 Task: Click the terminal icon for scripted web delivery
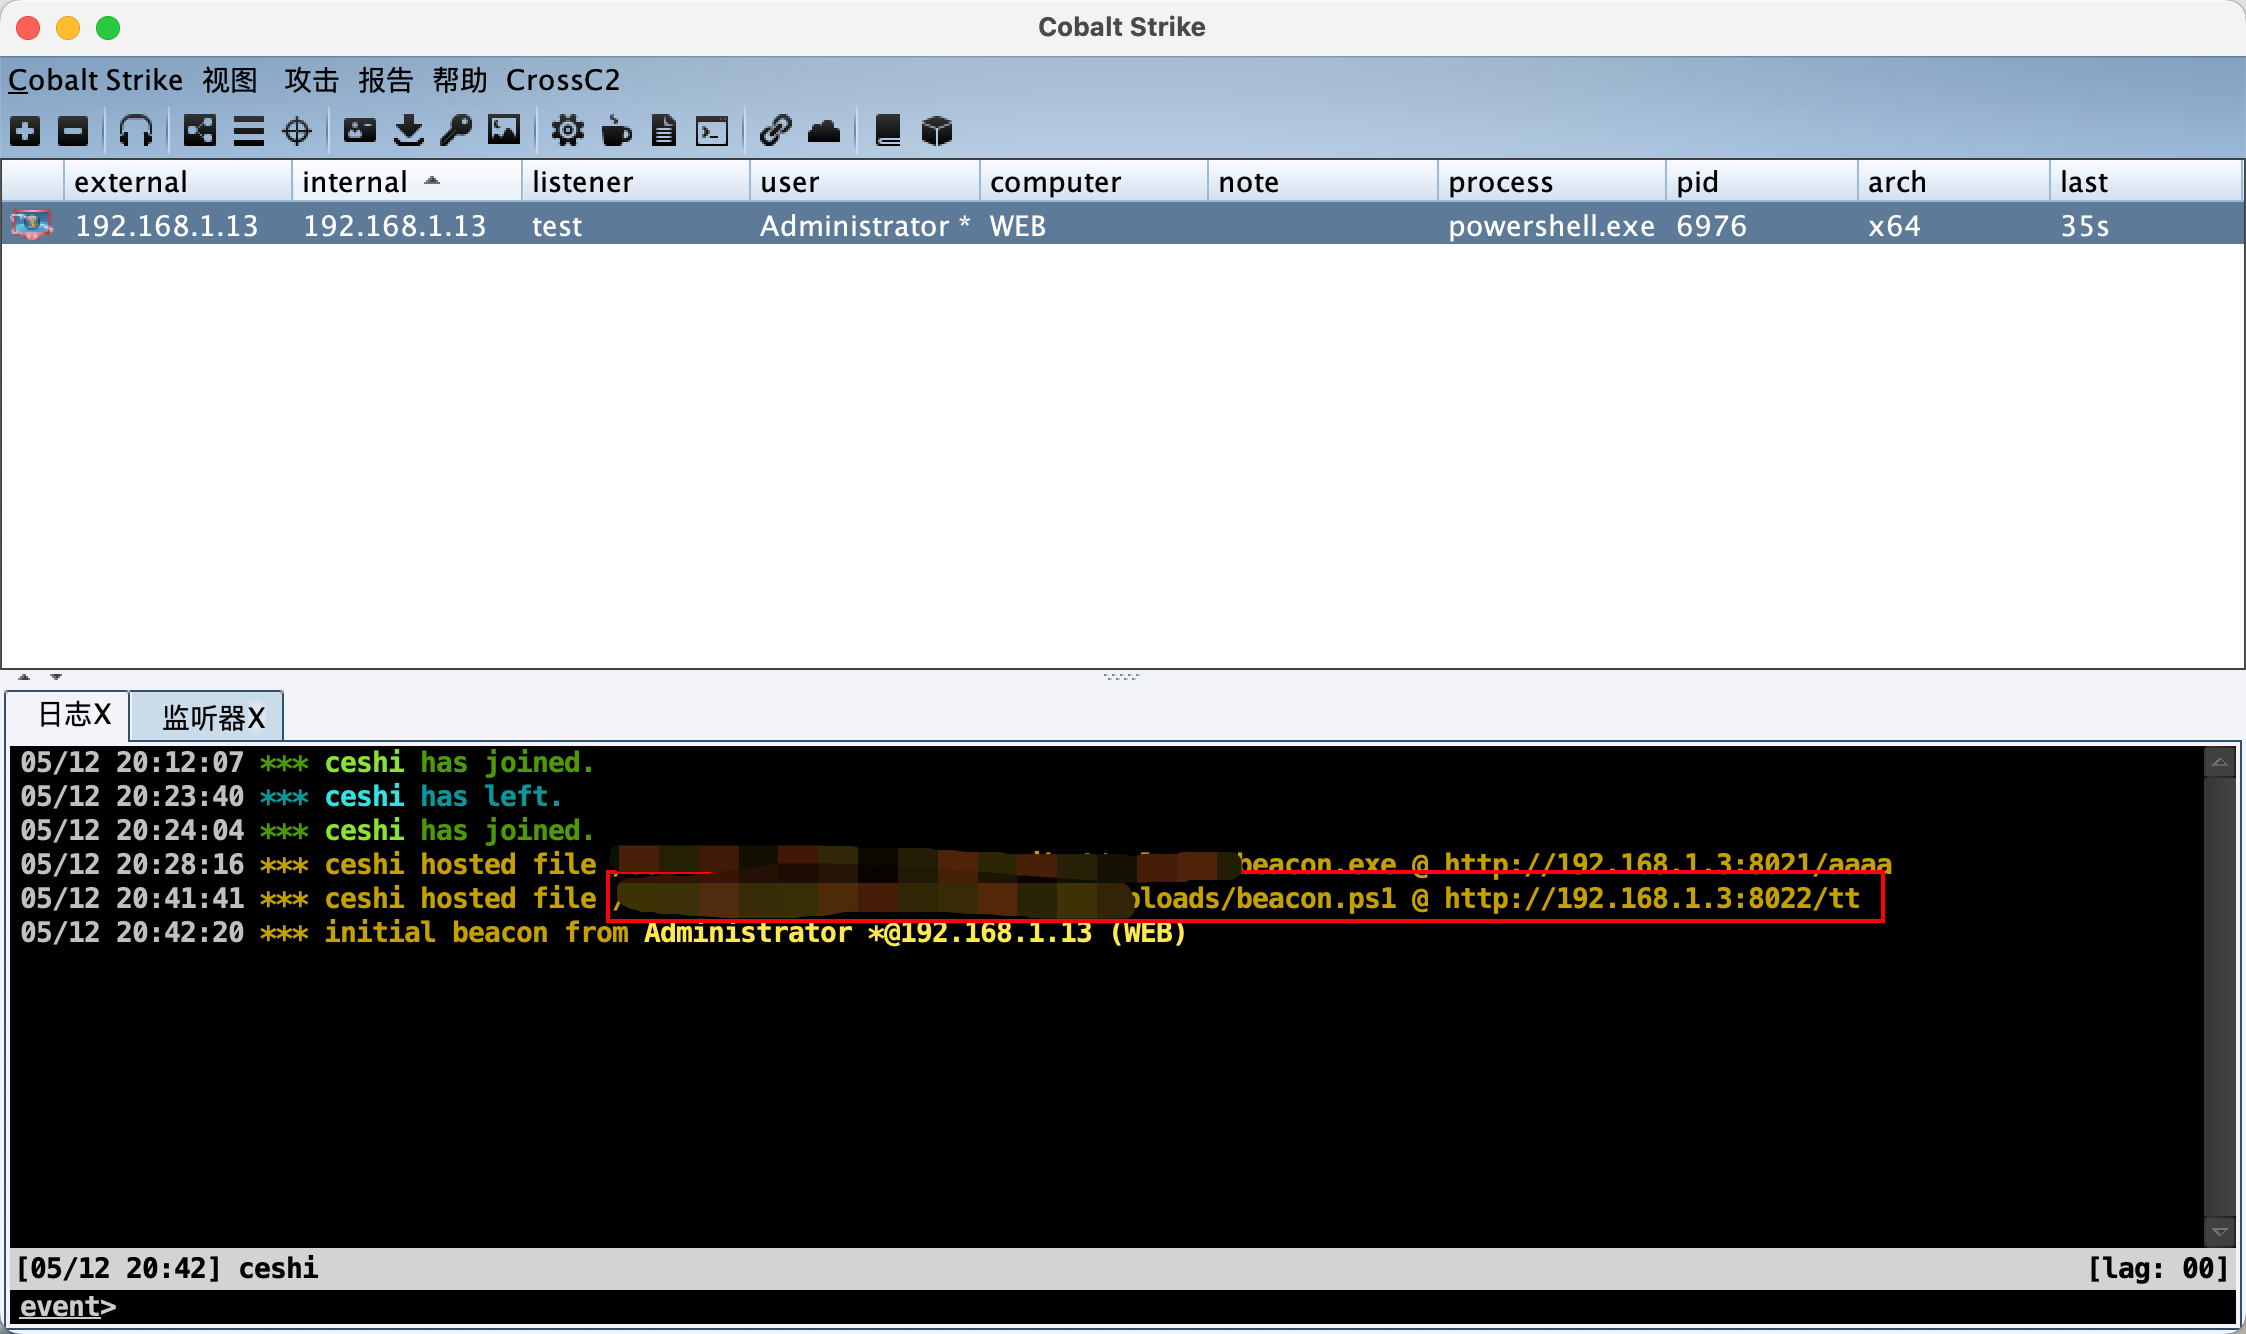coord(712,131)
